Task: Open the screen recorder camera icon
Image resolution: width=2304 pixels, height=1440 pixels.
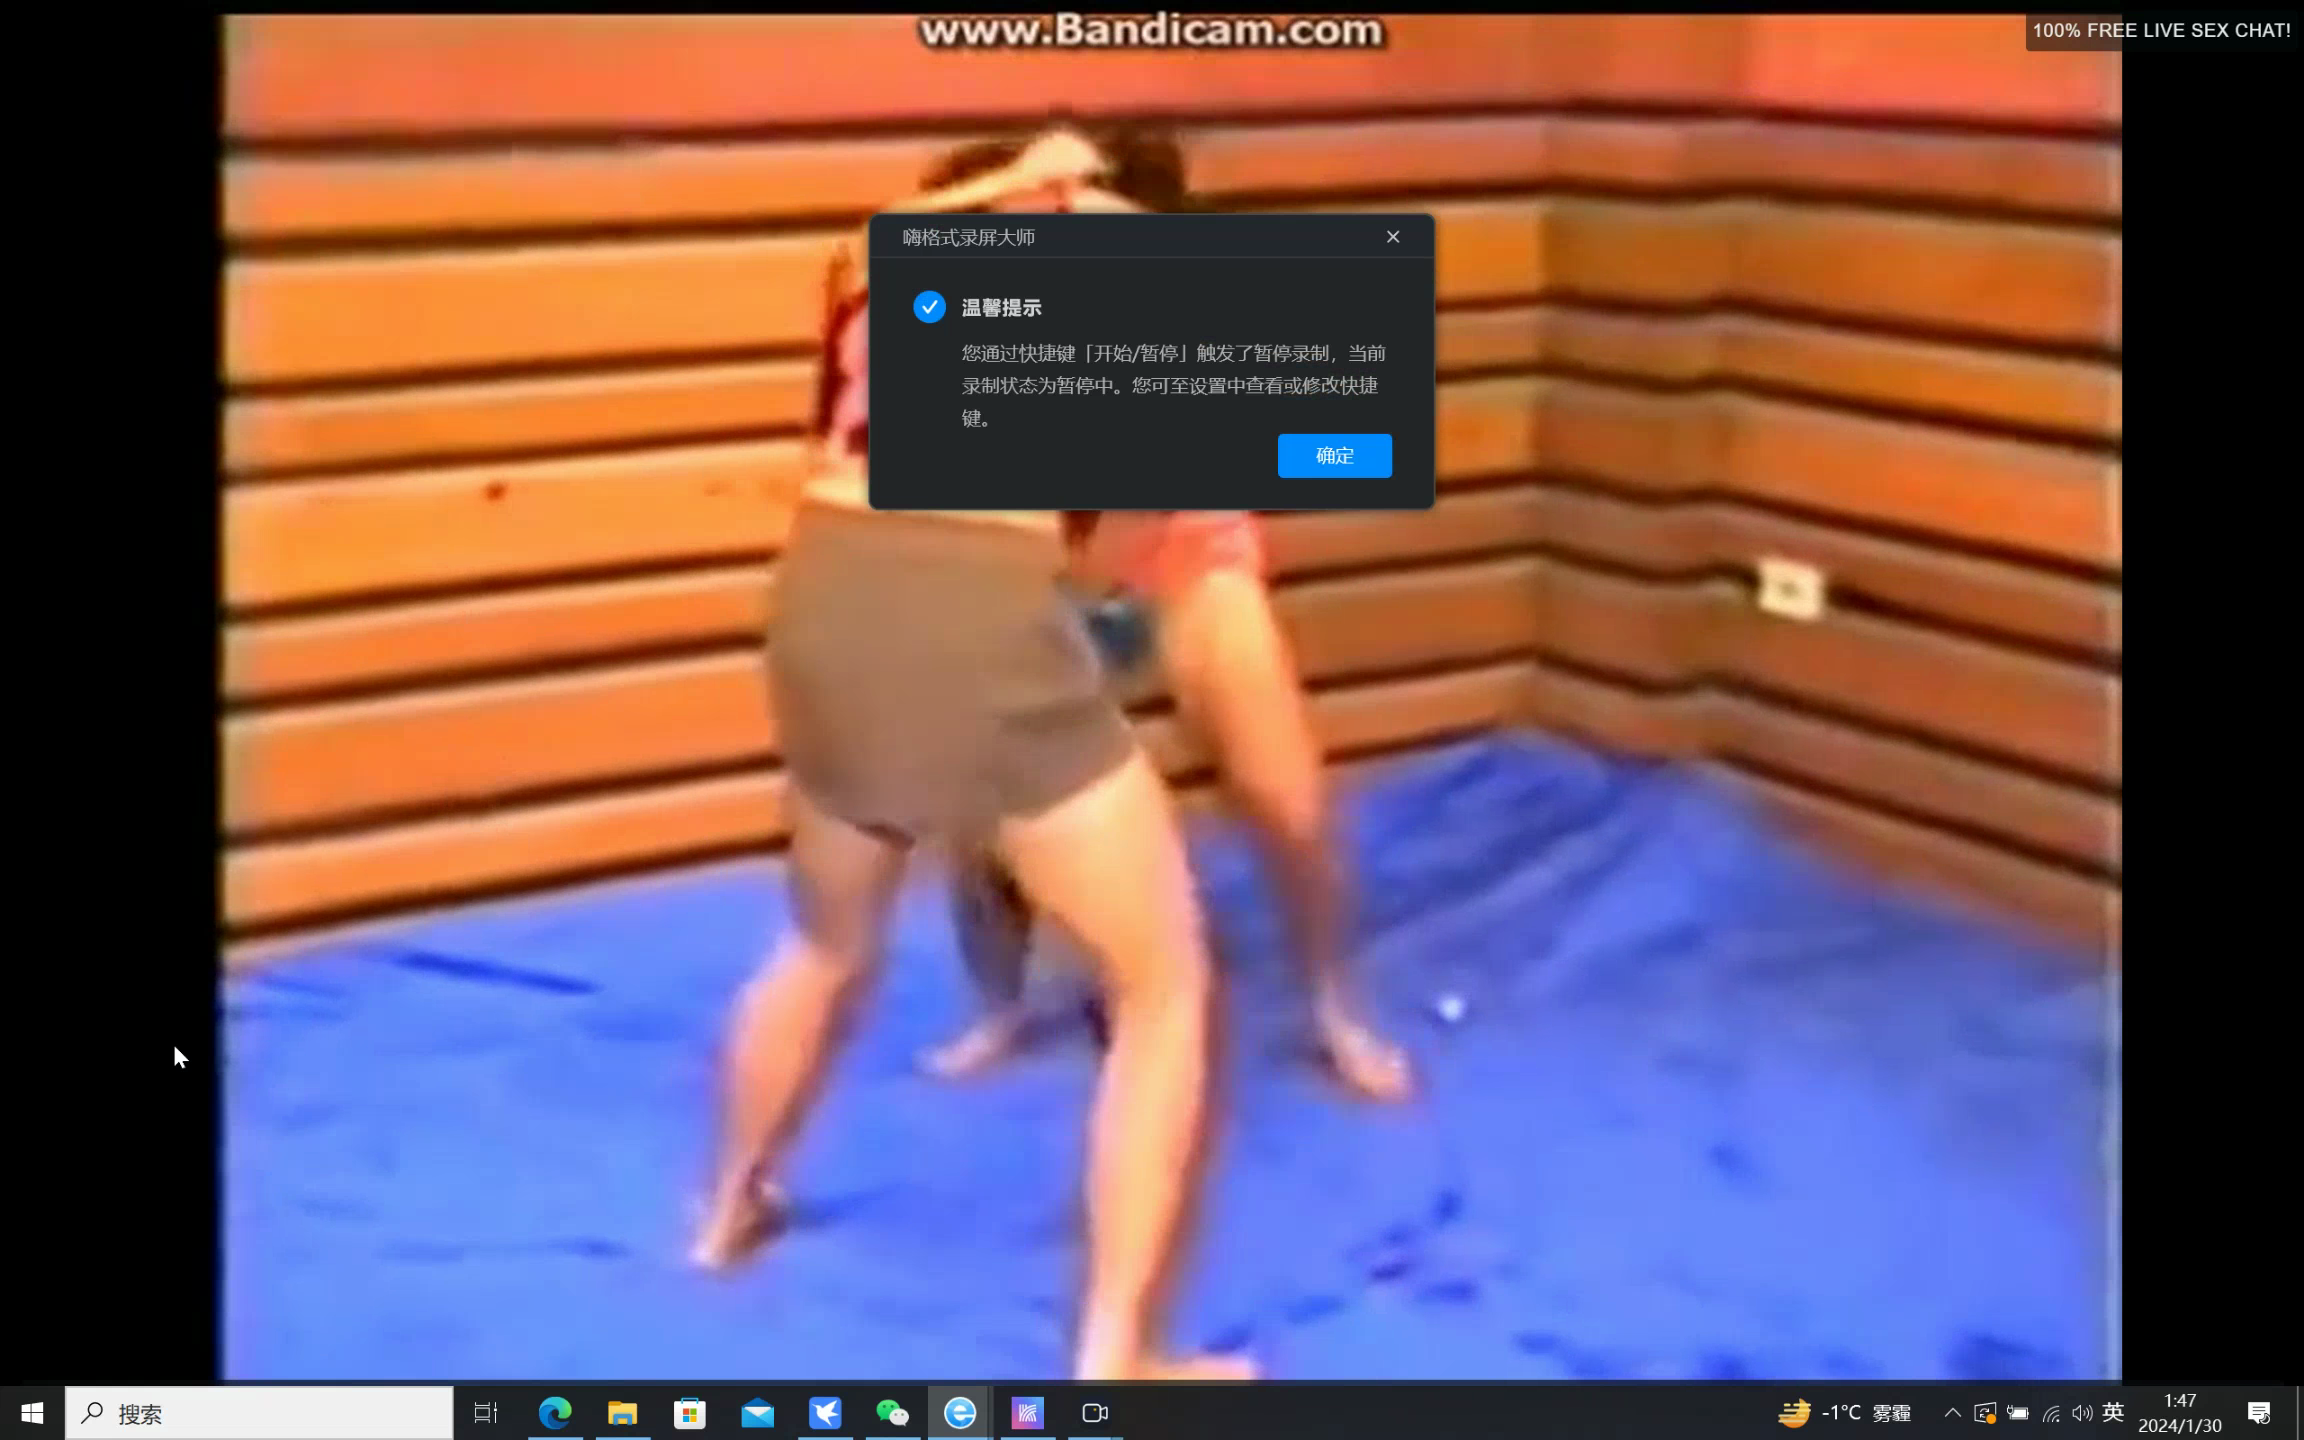Action: tap(1095, 1413)
